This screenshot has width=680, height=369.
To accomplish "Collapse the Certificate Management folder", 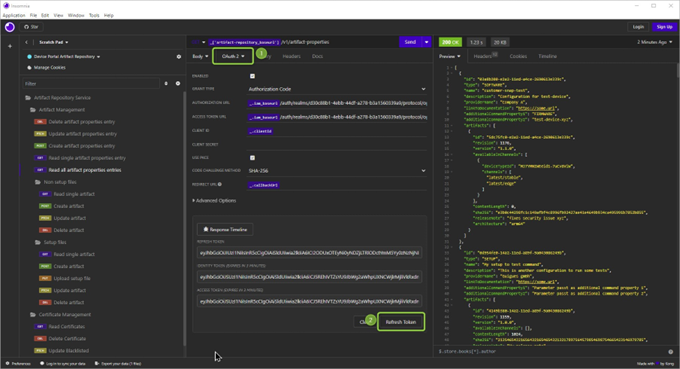I will pyautogui.click(x=60, y=315).
